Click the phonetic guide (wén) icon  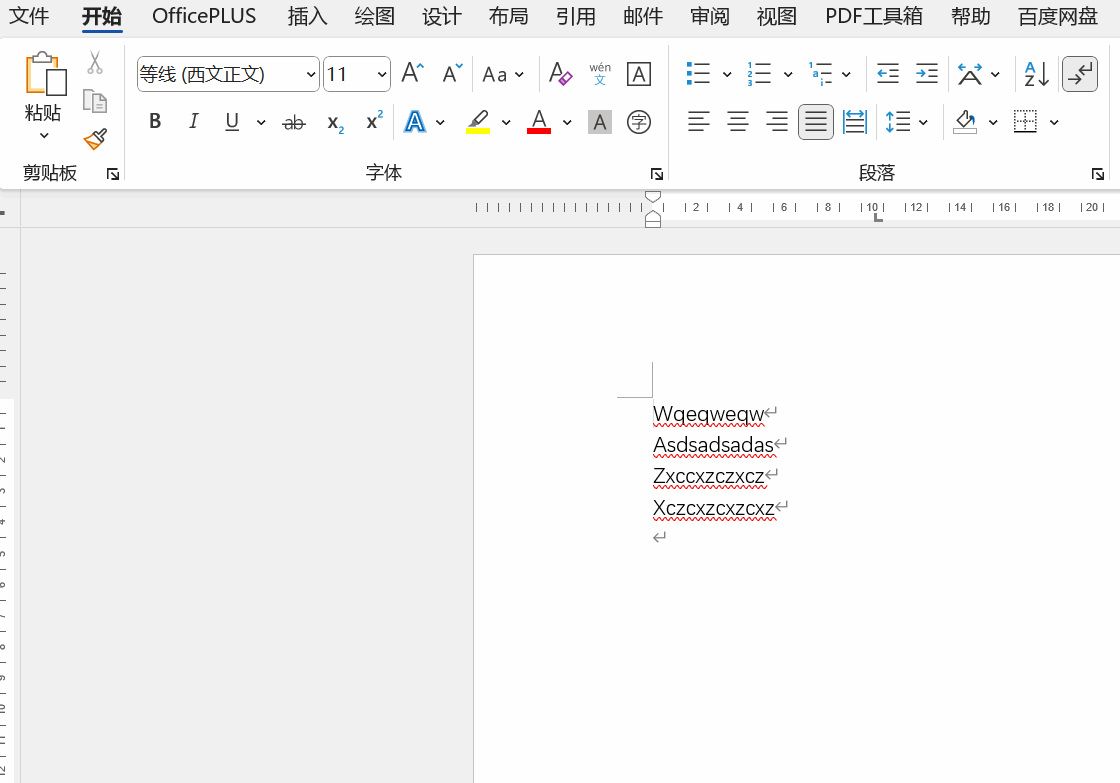pos(600,74)
